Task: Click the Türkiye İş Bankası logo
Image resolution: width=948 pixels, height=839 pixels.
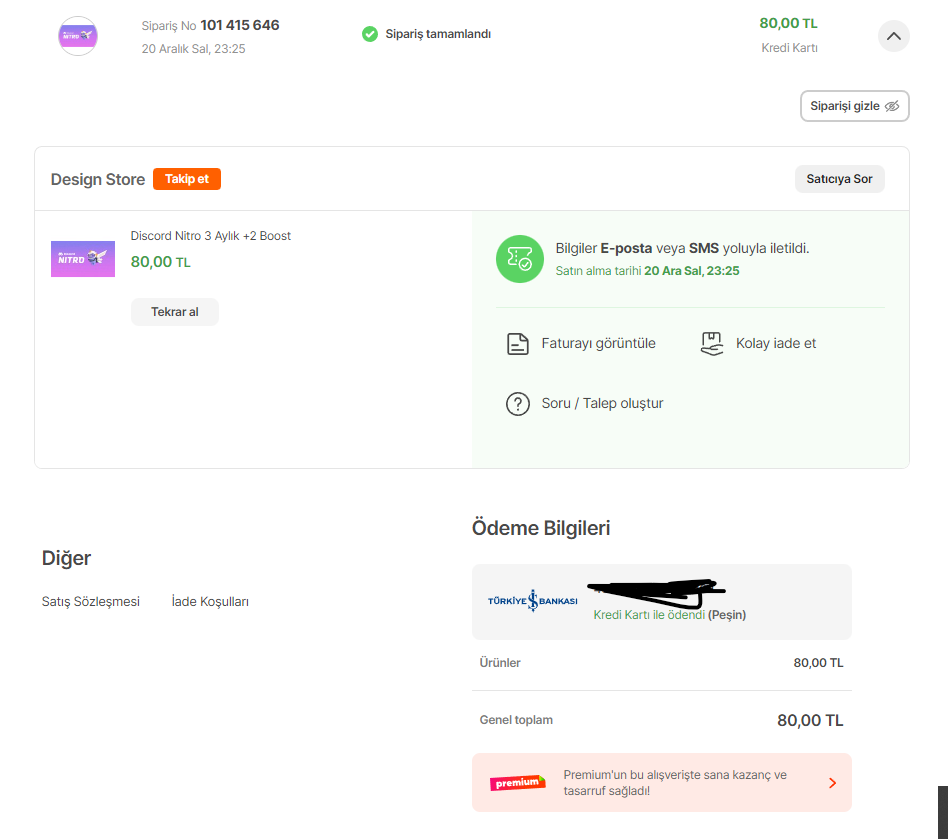Action: (x=532, y=601)
